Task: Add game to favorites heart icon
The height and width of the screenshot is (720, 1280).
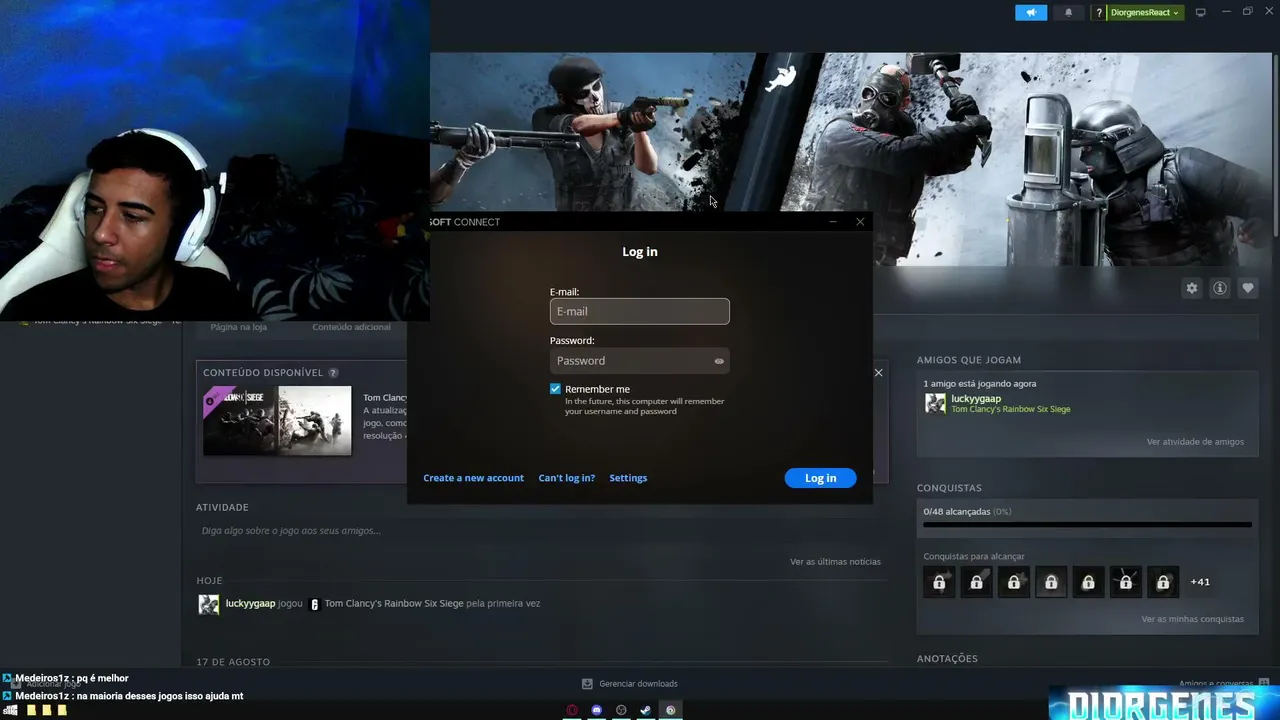Action: (x=1248, y=288)
